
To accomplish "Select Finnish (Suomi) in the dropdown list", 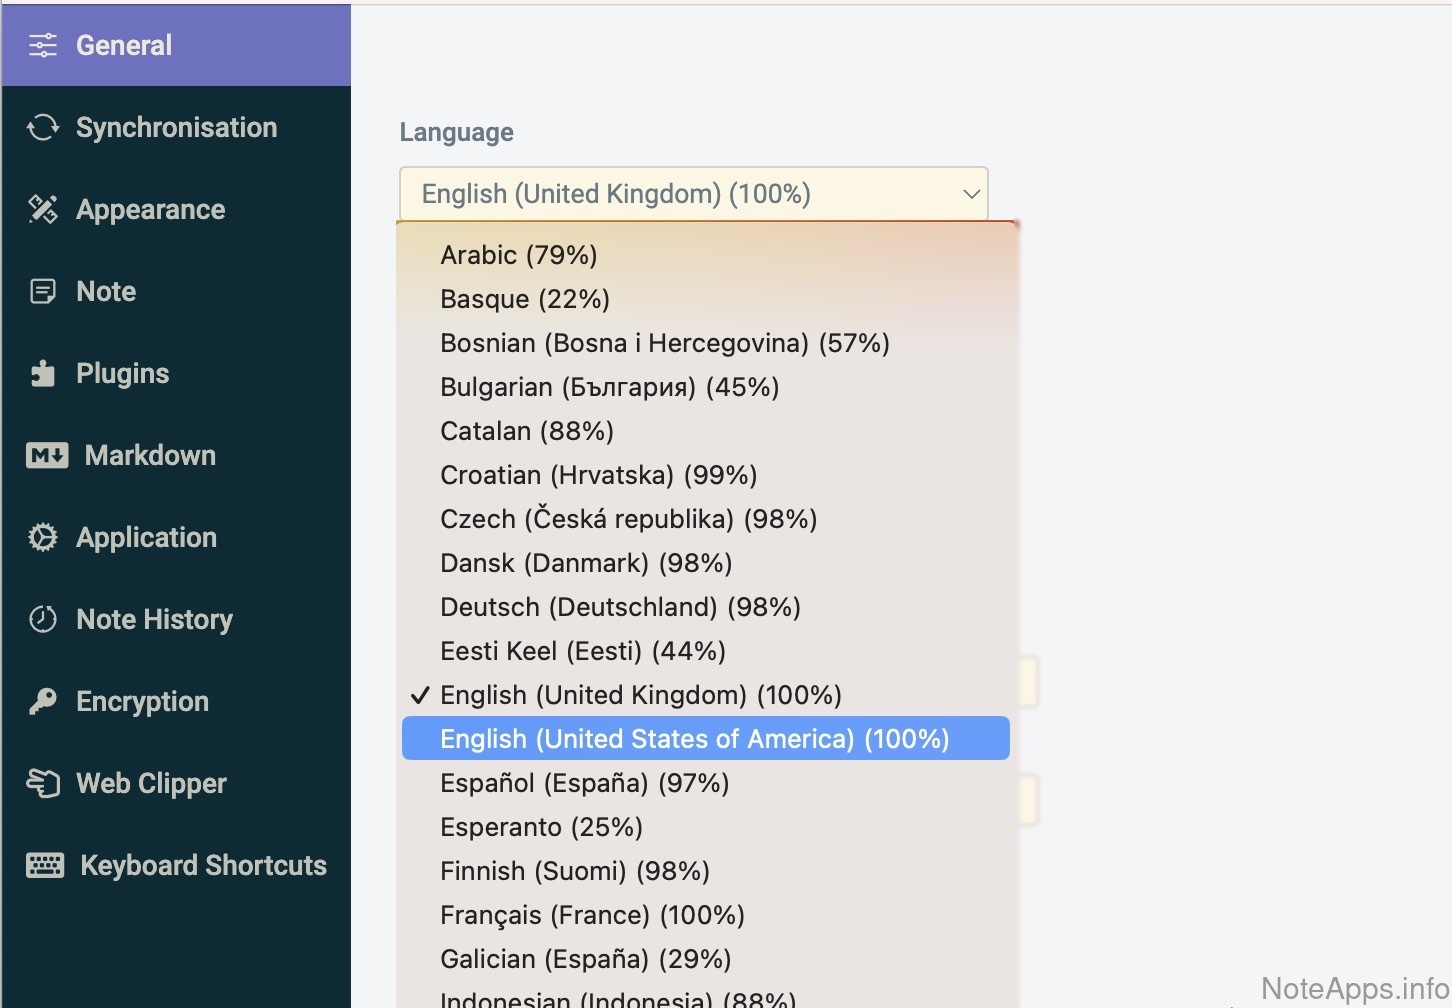I will (x=574, y=871).
